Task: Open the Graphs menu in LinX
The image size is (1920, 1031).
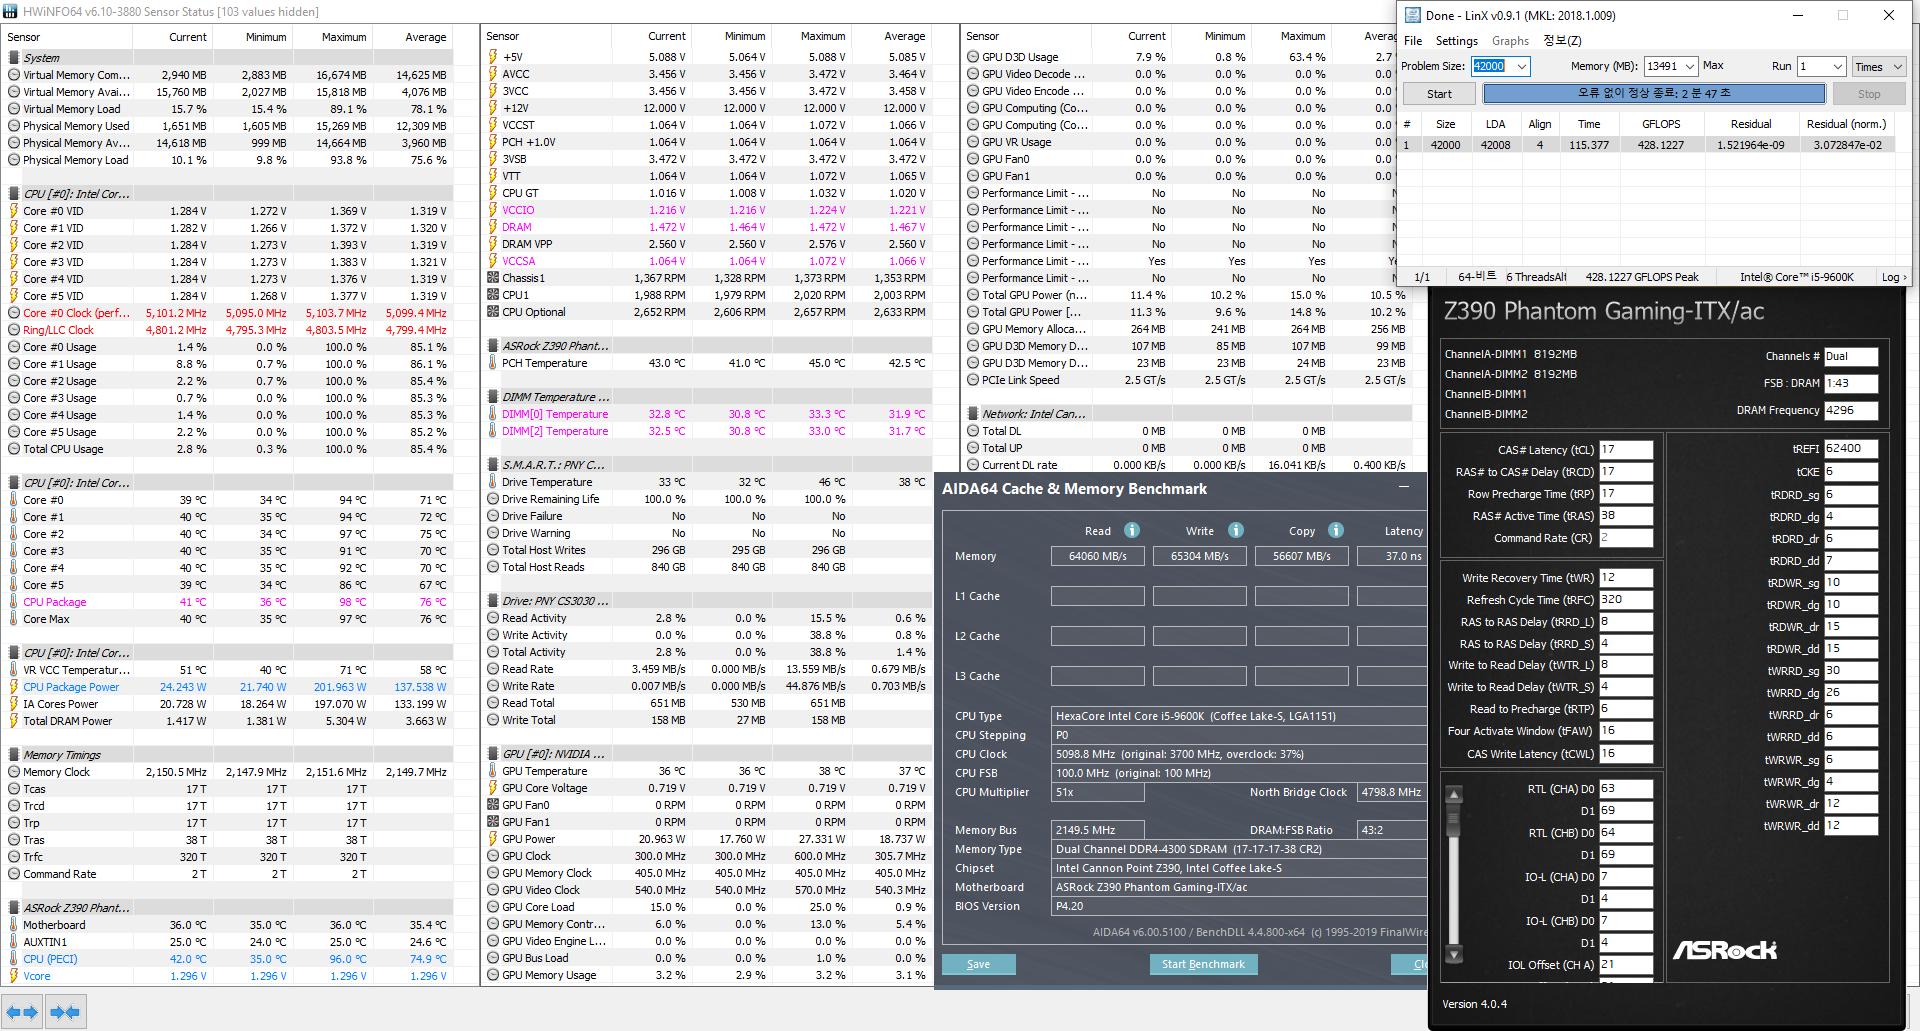Action: [x=1510, y=41]
